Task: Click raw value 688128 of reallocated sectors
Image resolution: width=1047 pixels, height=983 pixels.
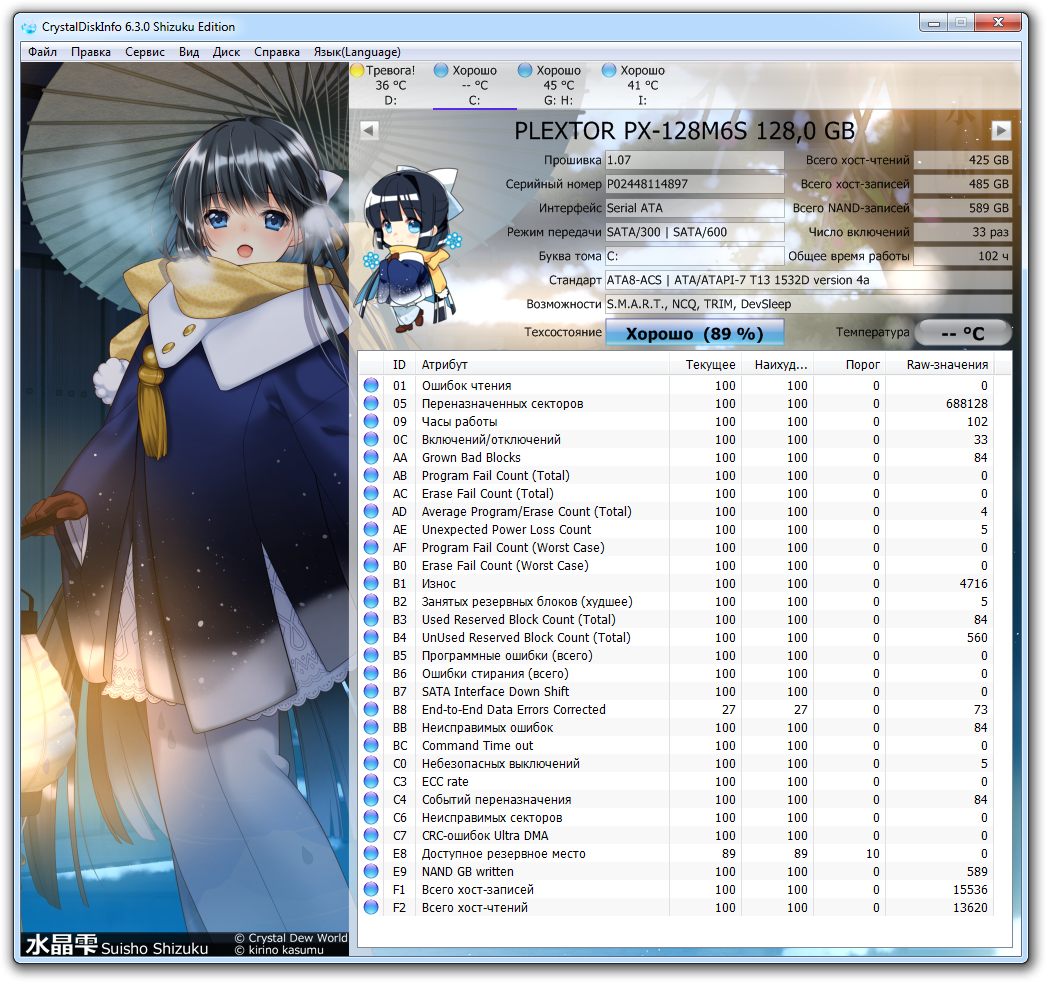Action: coord(966,403)
